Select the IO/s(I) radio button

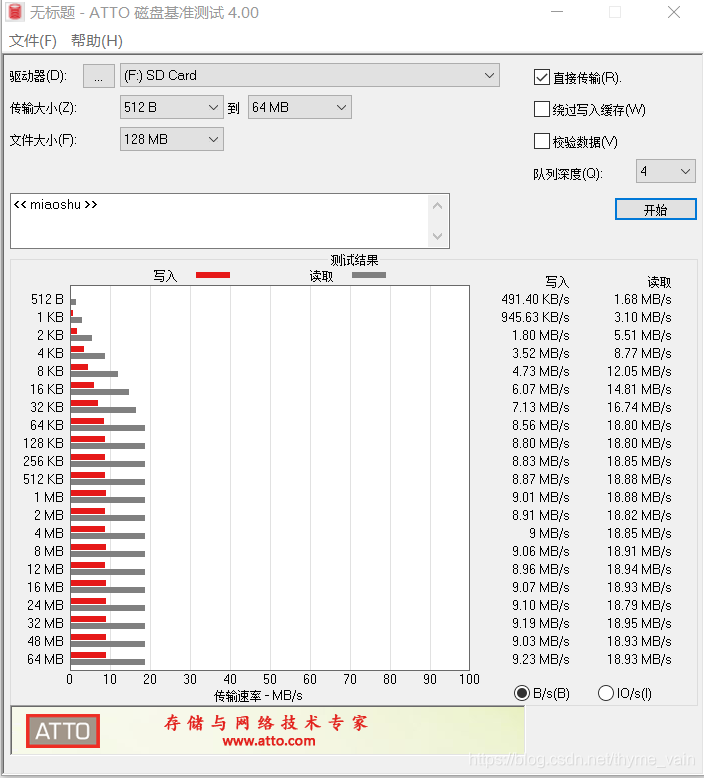[x=606, y=693]
